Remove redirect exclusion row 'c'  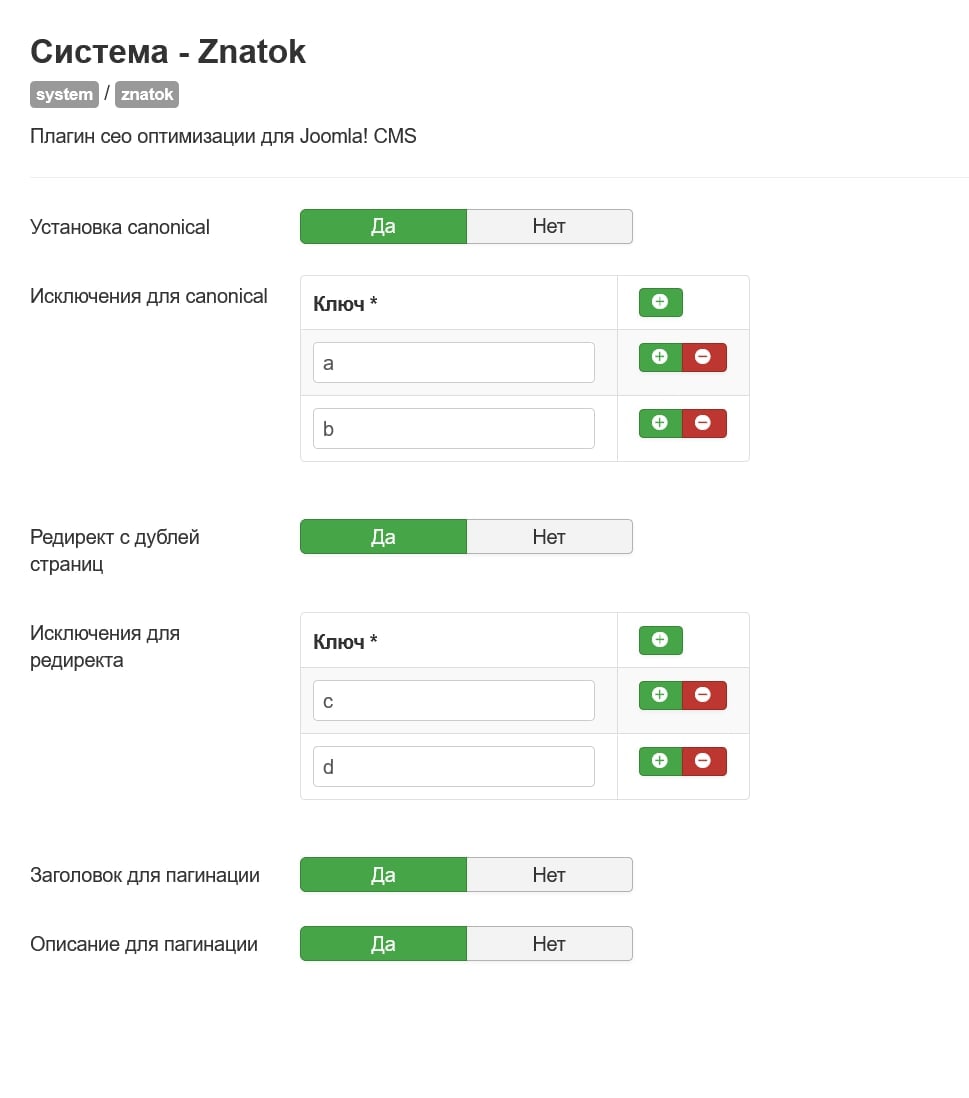tap(704, 695)
